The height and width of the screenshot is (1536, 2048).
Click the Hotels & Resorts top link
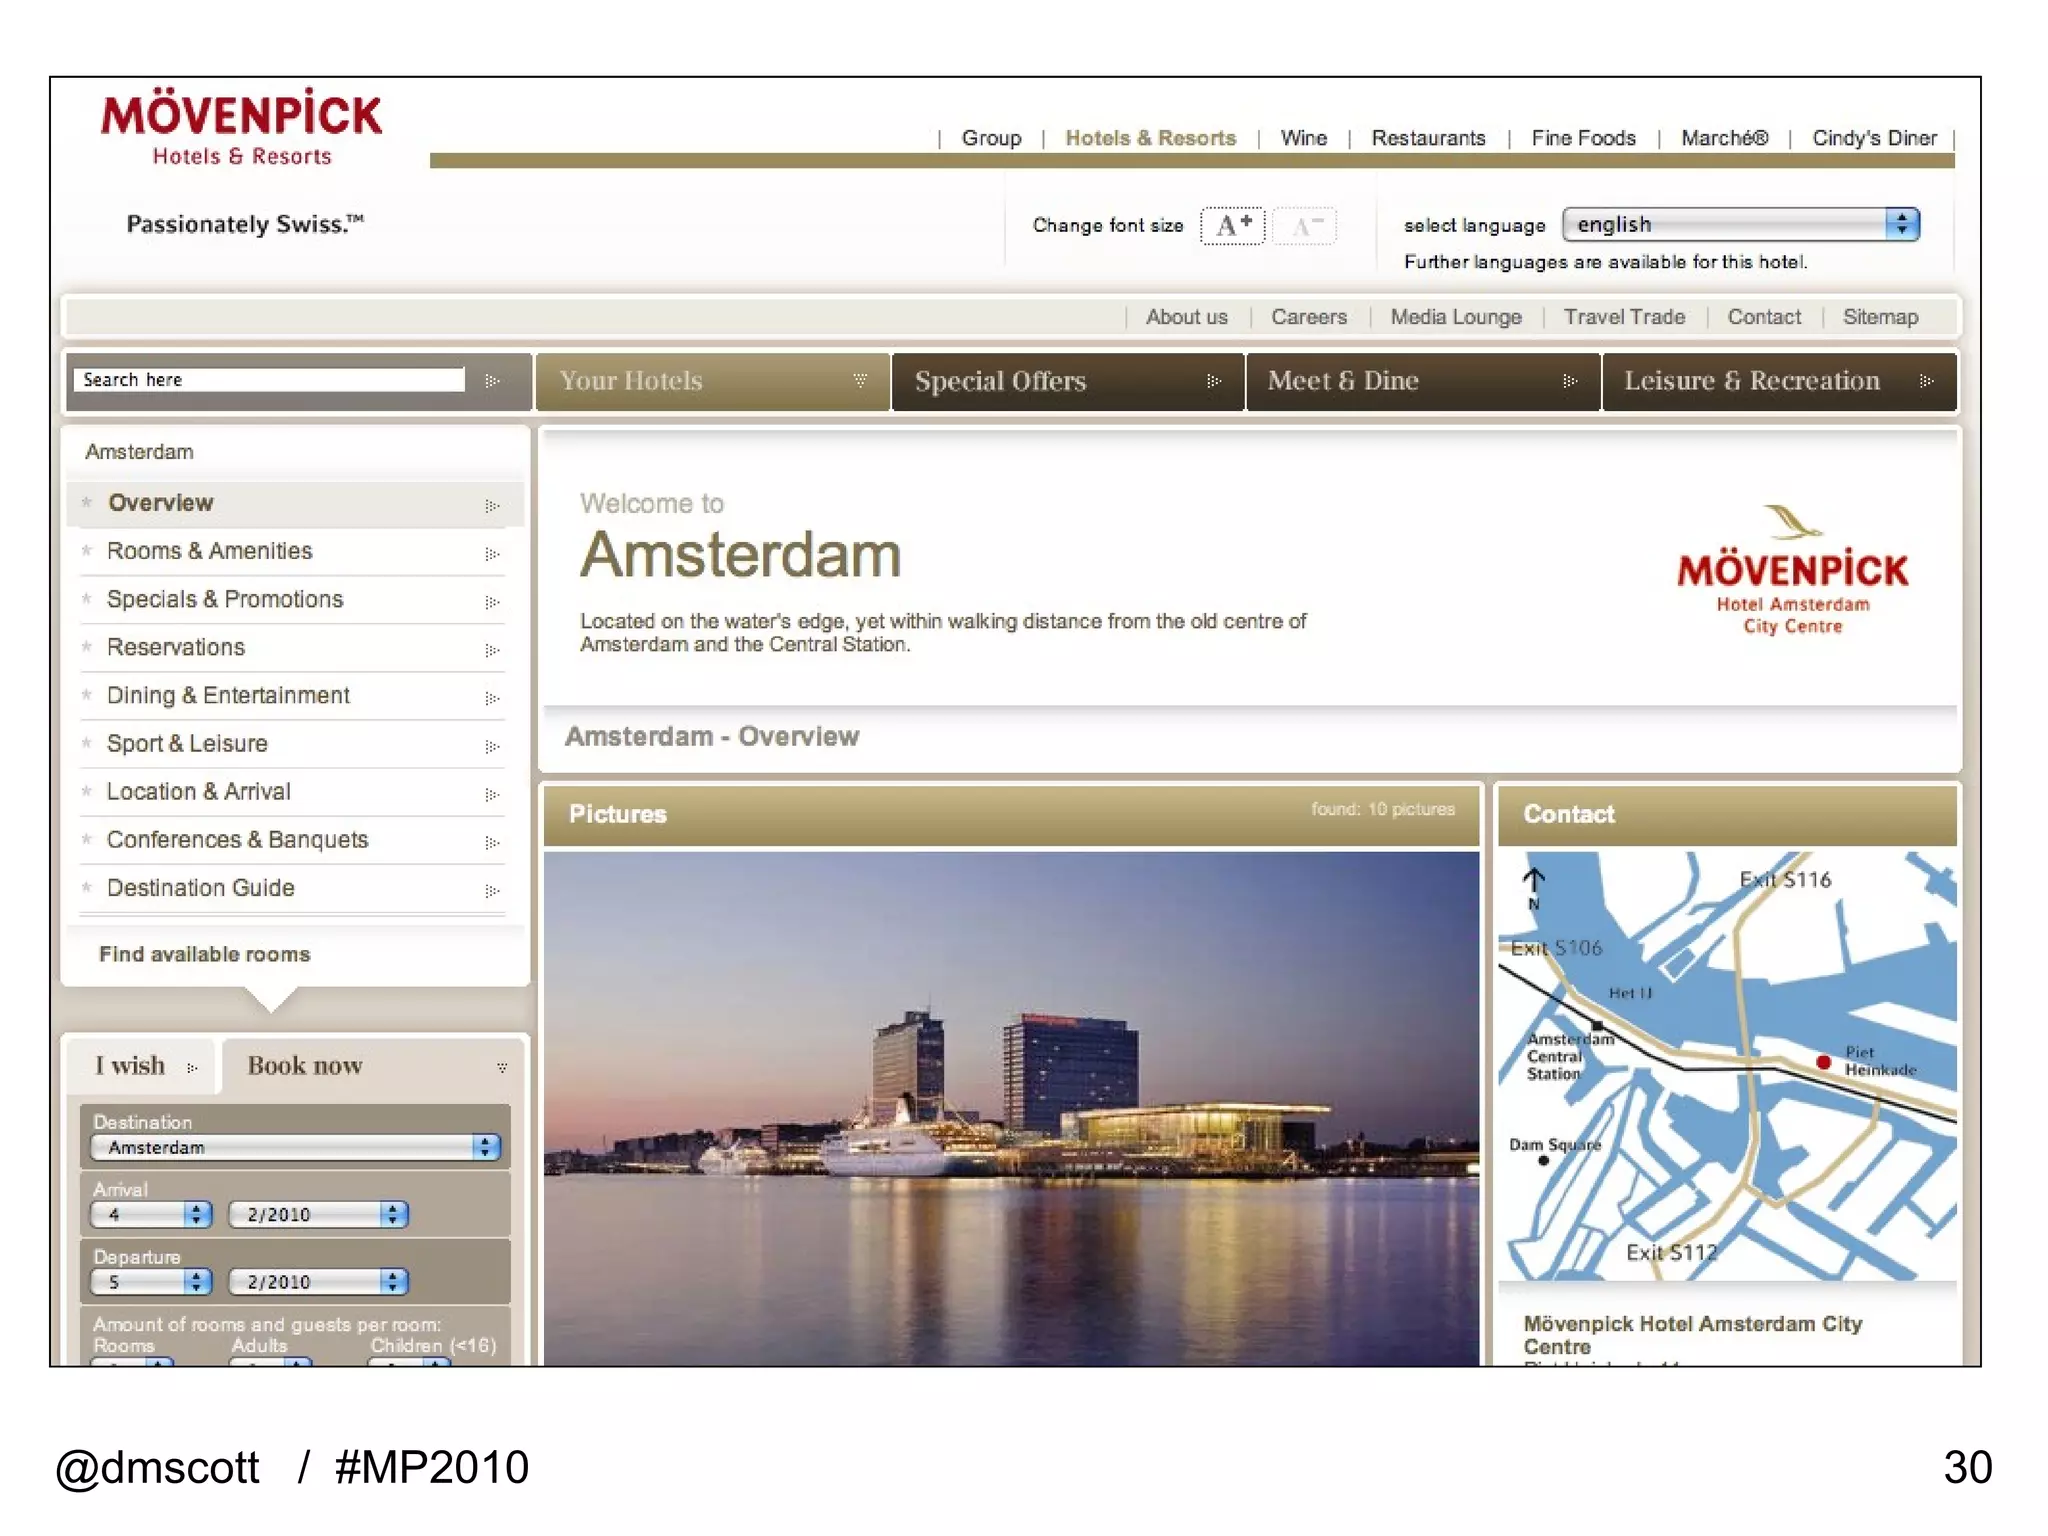point(1150,138)
